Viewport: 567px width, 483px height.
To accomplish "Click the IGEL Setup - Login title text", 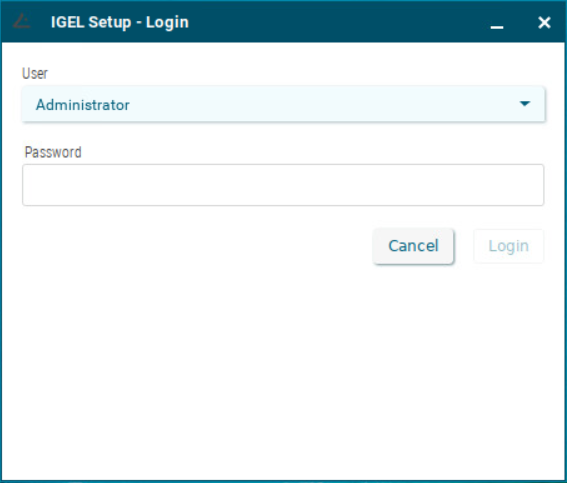I will [x=120, y=22].
